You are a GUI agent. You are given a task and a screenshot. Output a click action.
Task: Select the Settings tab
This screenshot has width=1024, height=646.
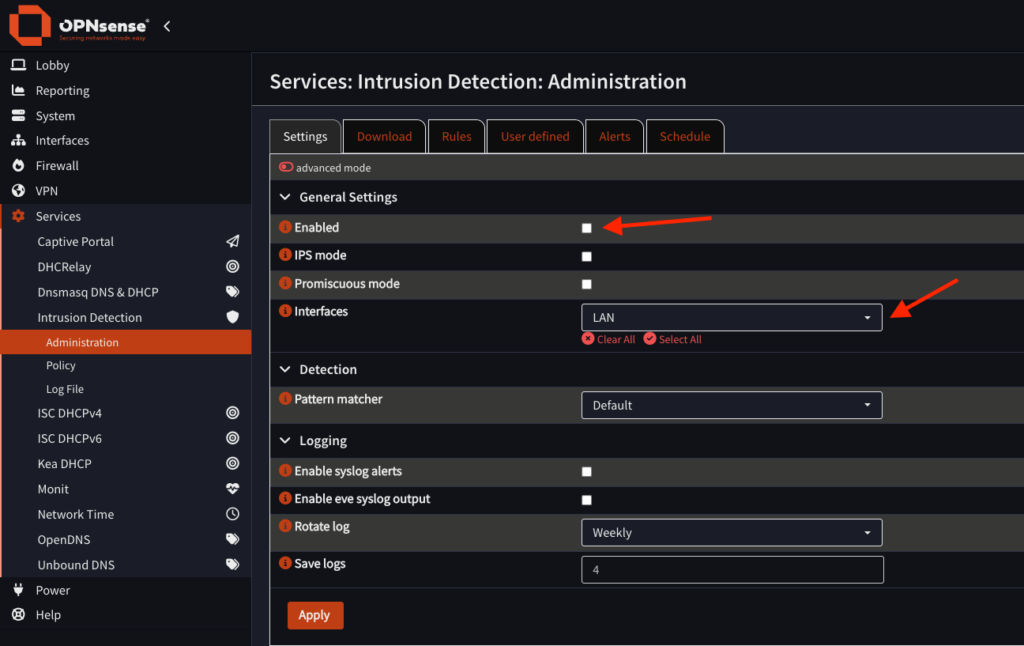tap(305, 137)
